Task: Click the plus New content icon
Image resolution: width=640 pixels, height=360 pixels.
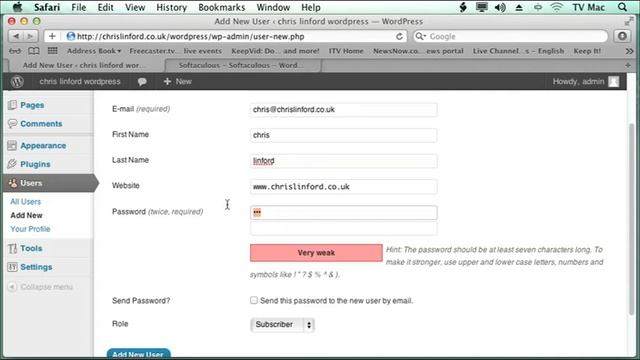Action: pyautogui.click(x=167, y=81)
